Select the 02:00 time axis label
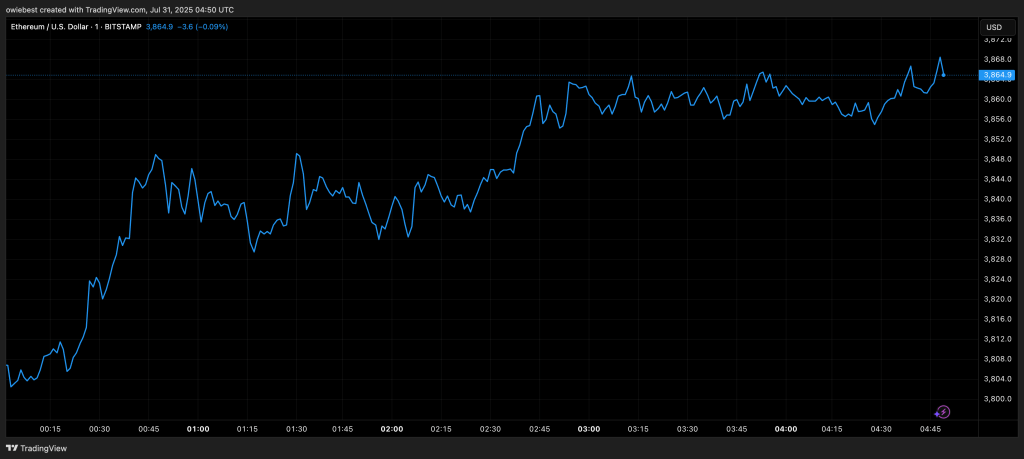The image size is (1024, 459). (392, 429)
